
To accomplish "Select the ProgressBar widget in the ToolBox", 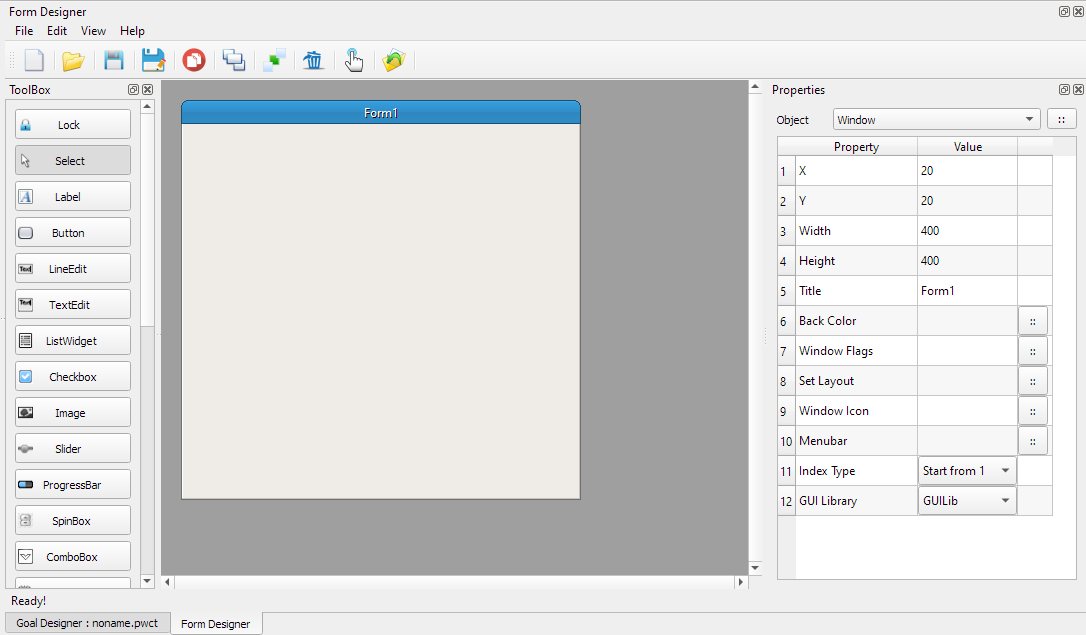I will pos(72,484).
